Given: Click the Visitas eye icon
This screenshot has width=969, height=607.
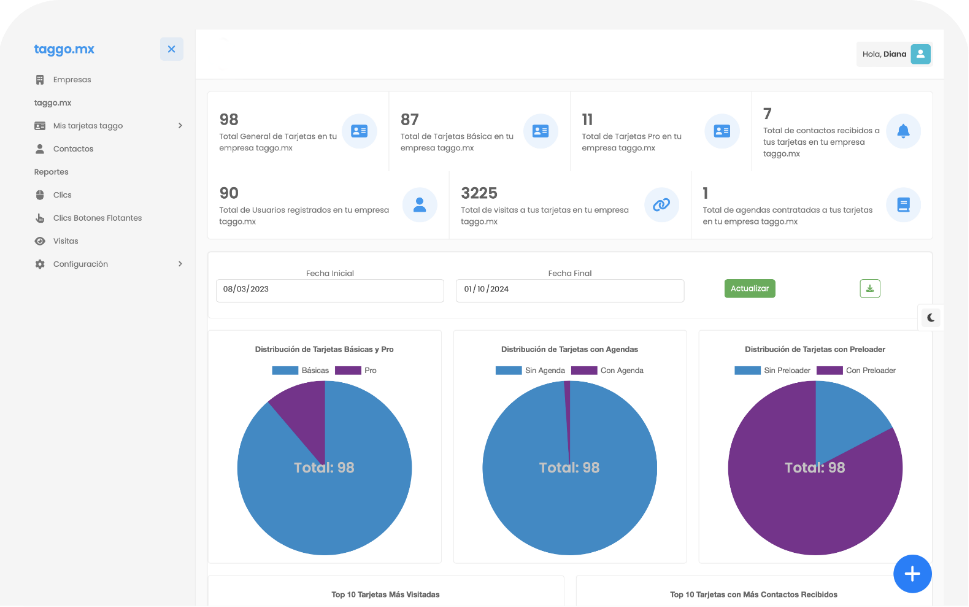Looking at the screenshot, I should point(40,241).
